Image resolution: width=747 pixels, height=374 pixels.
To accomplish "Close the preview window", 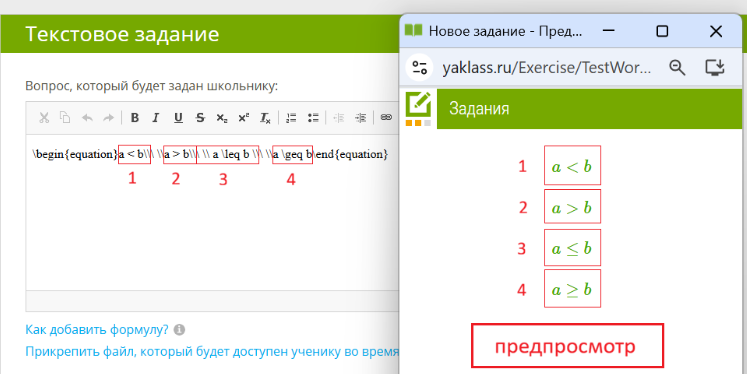I will (716, 31).
